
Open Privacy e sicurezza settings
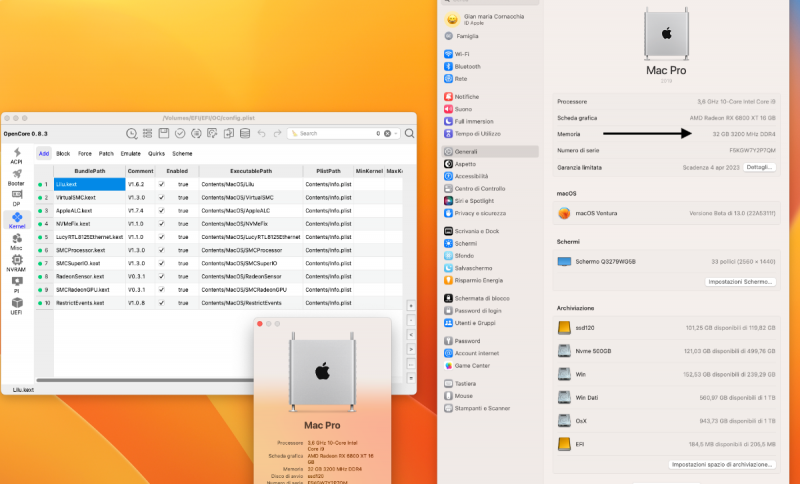[x=474, y=213]
